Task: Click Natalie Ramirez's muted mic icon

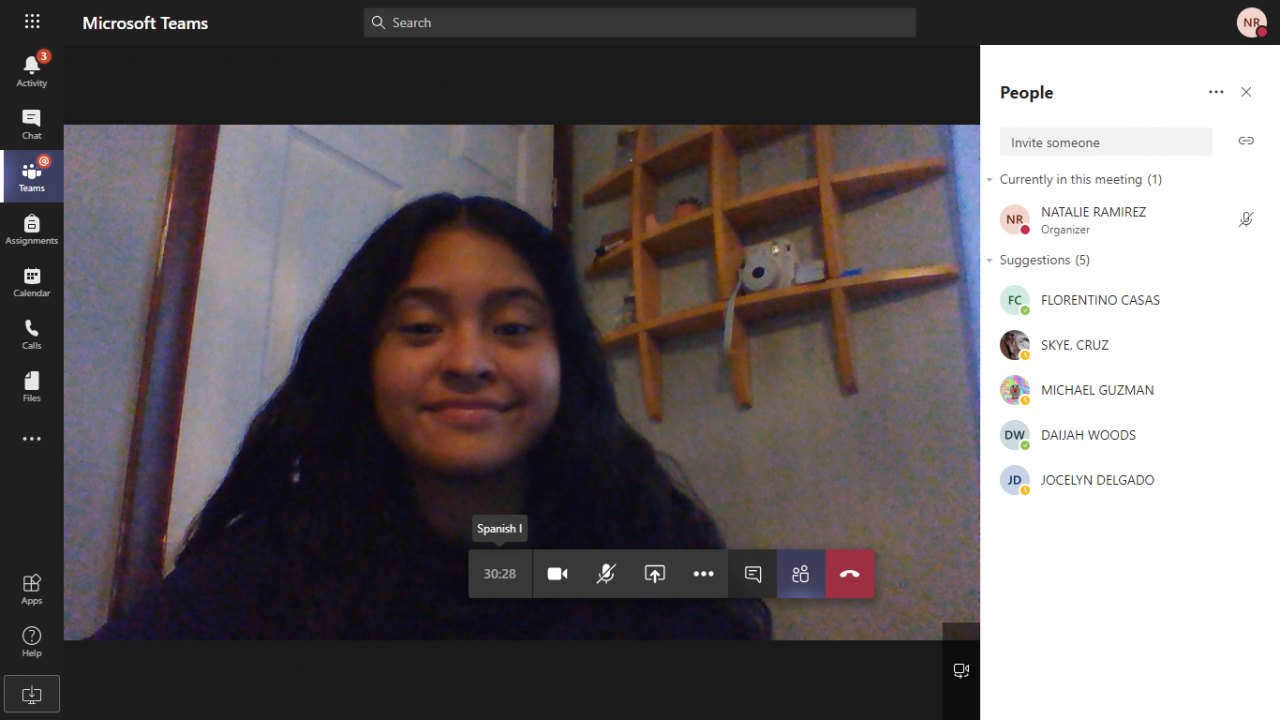Action: [1246, 219]
